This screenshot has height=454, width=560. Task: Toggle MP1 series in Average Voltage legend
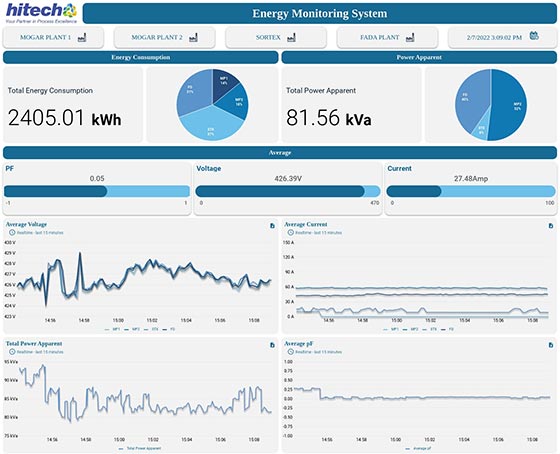coord(112,329)
